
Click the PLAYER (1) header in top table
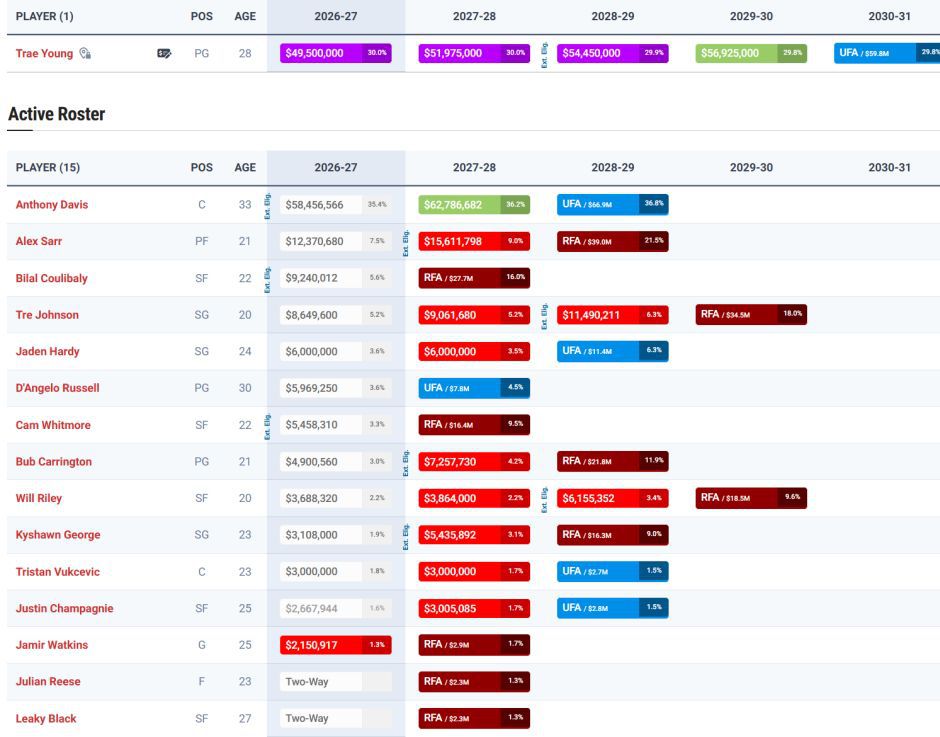(44, 16)
